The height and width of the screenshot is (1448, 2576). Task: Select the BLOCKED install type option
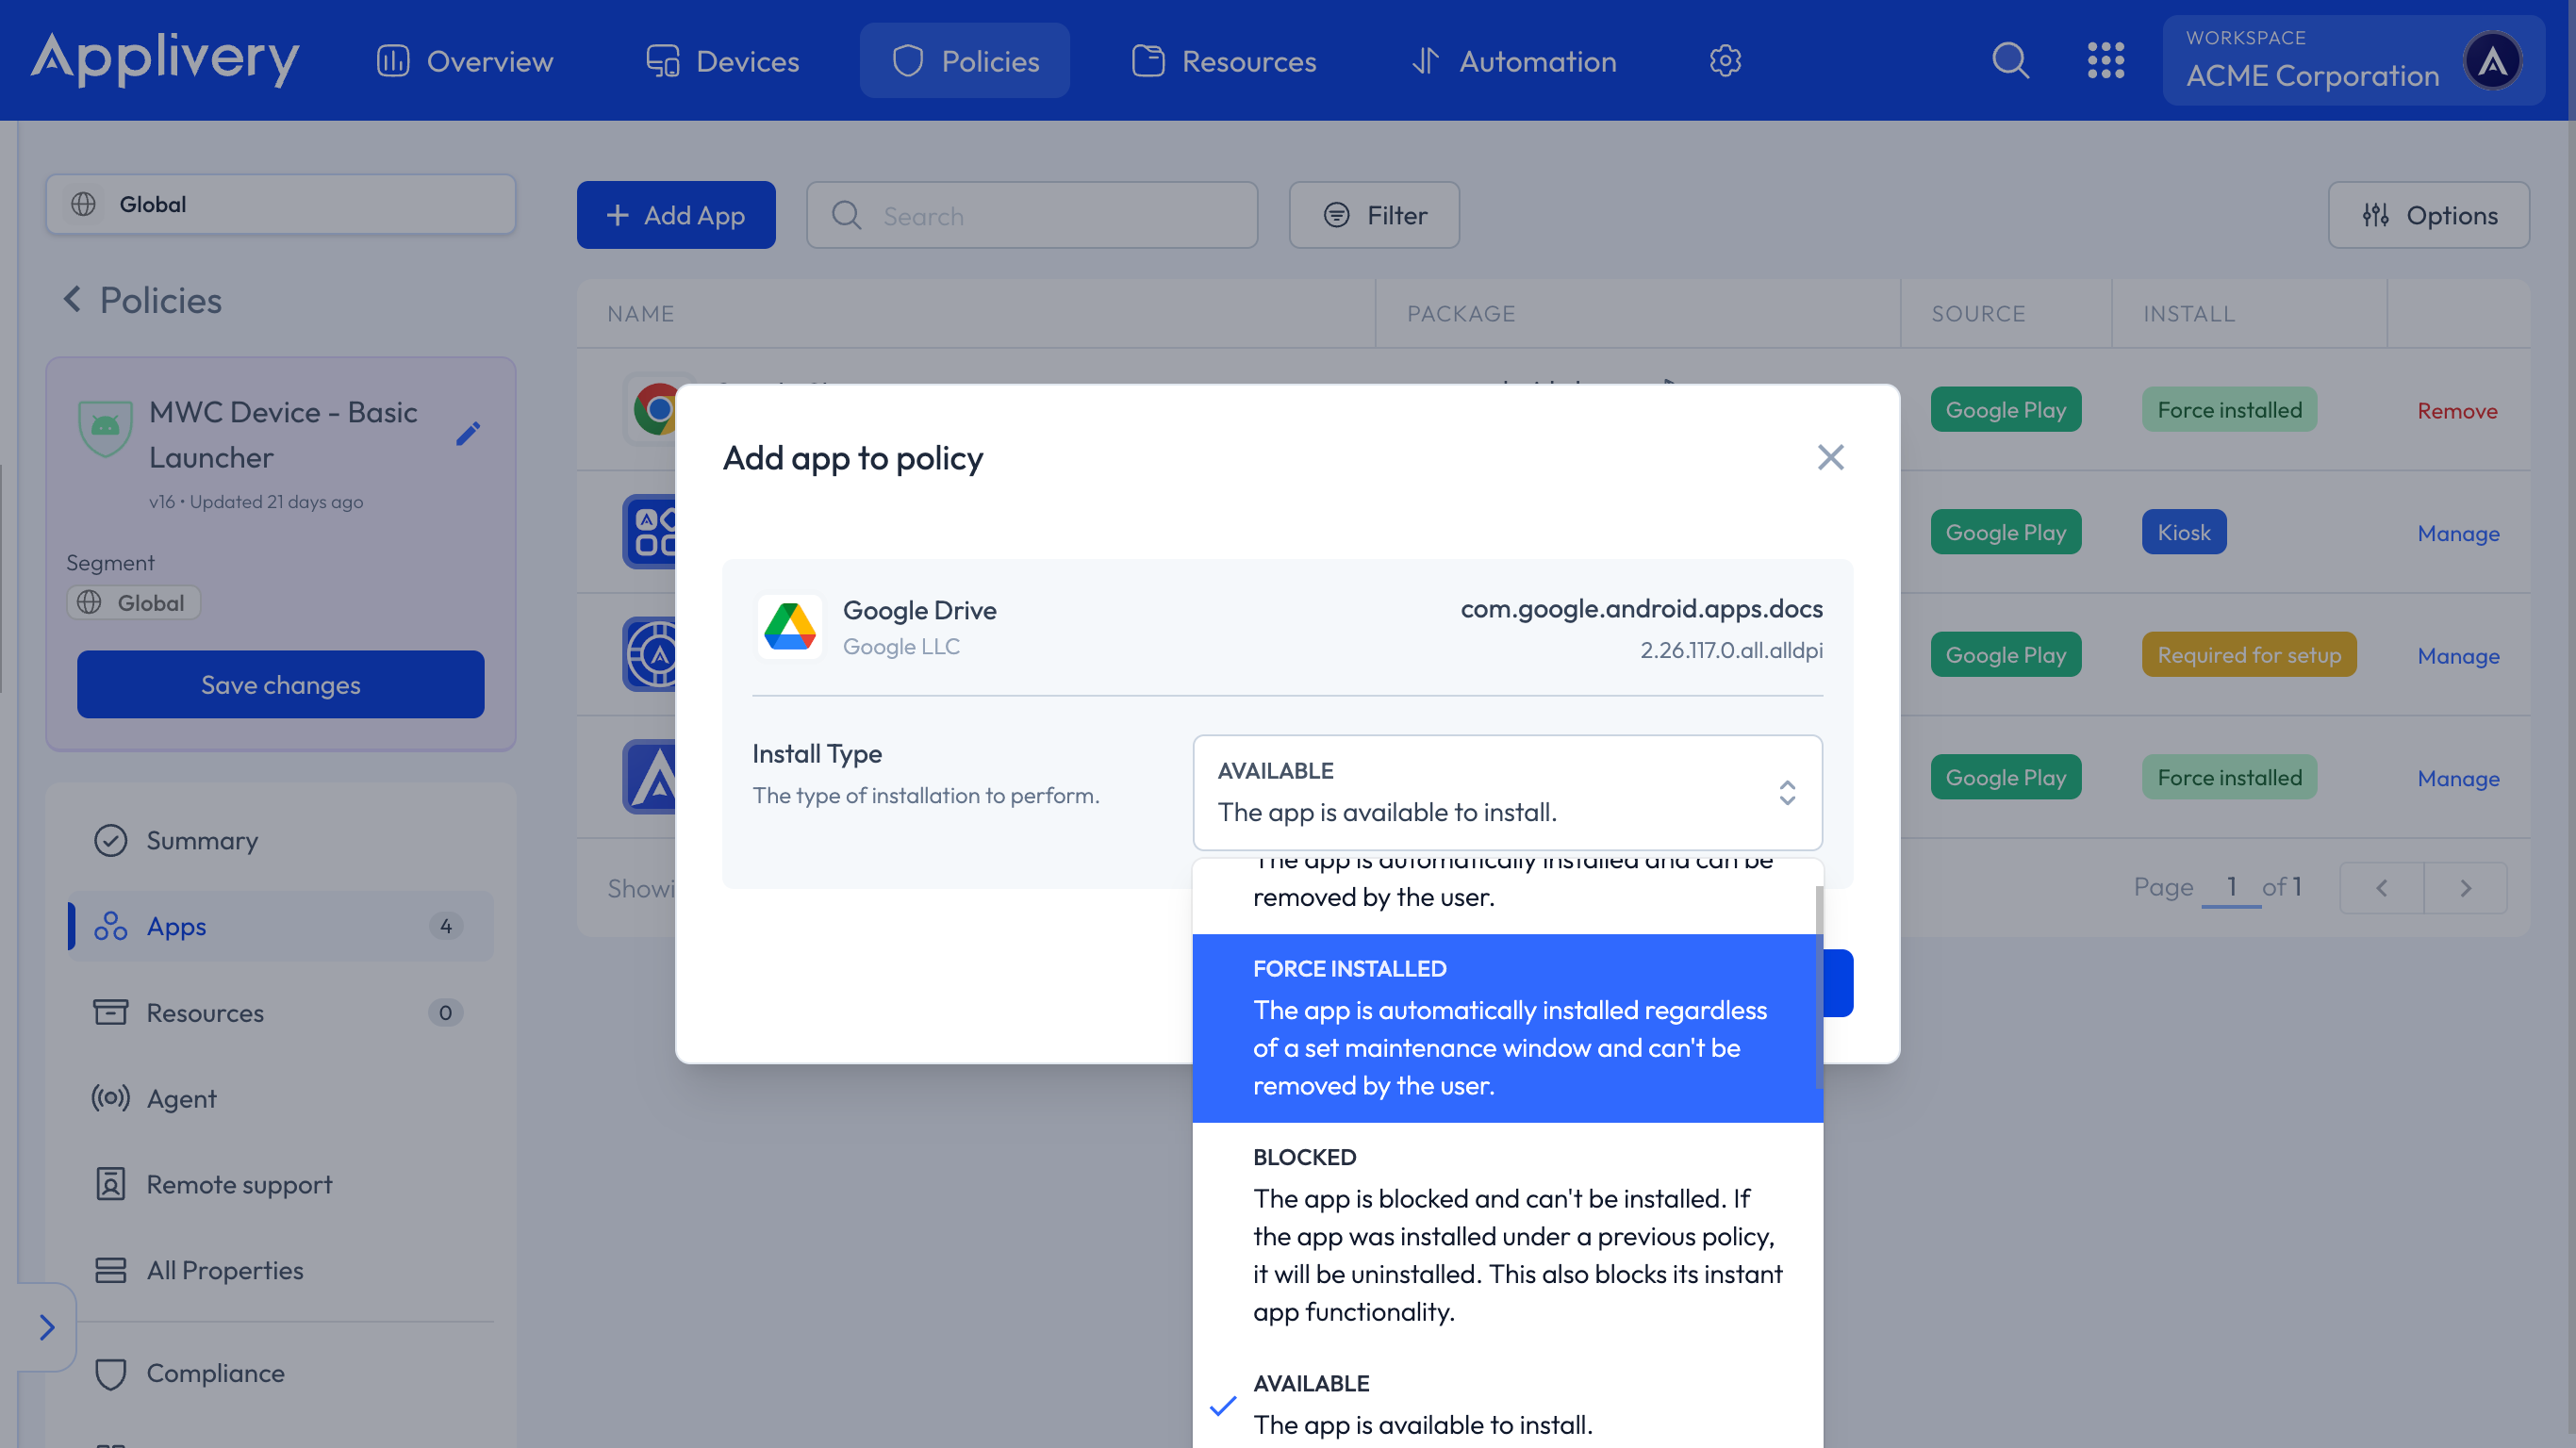[x=1507, y=1234]
